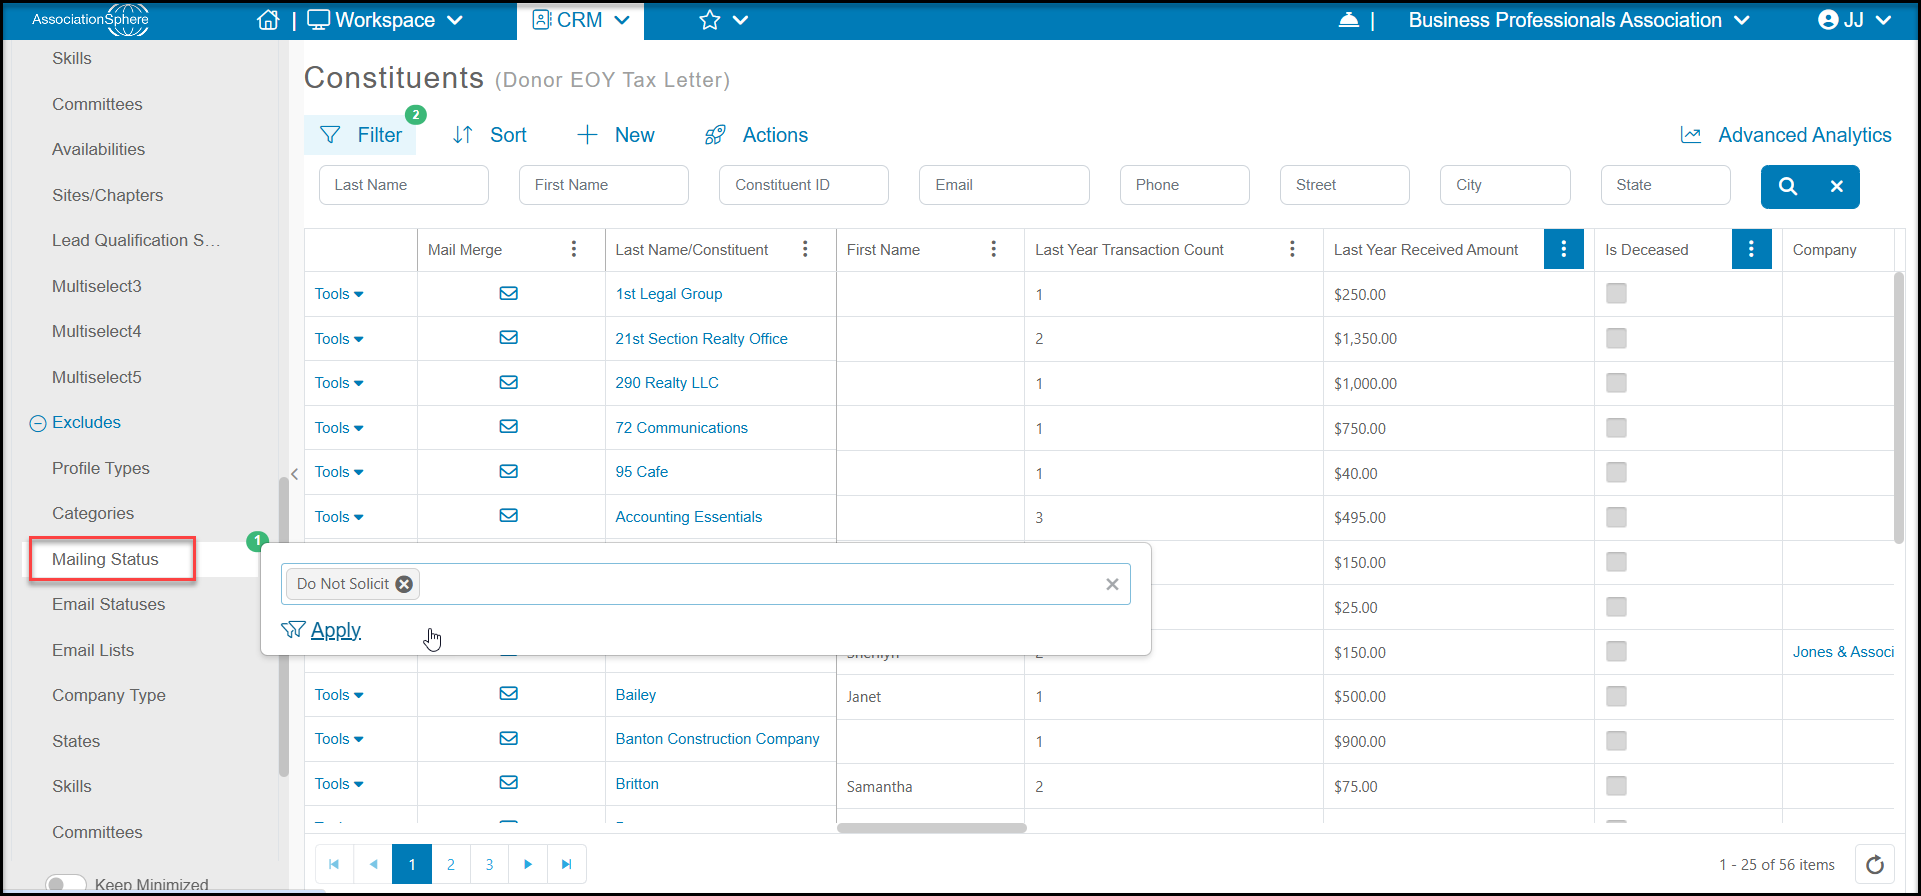Open mail merge envelope for Bailey row

pos(509,694)
